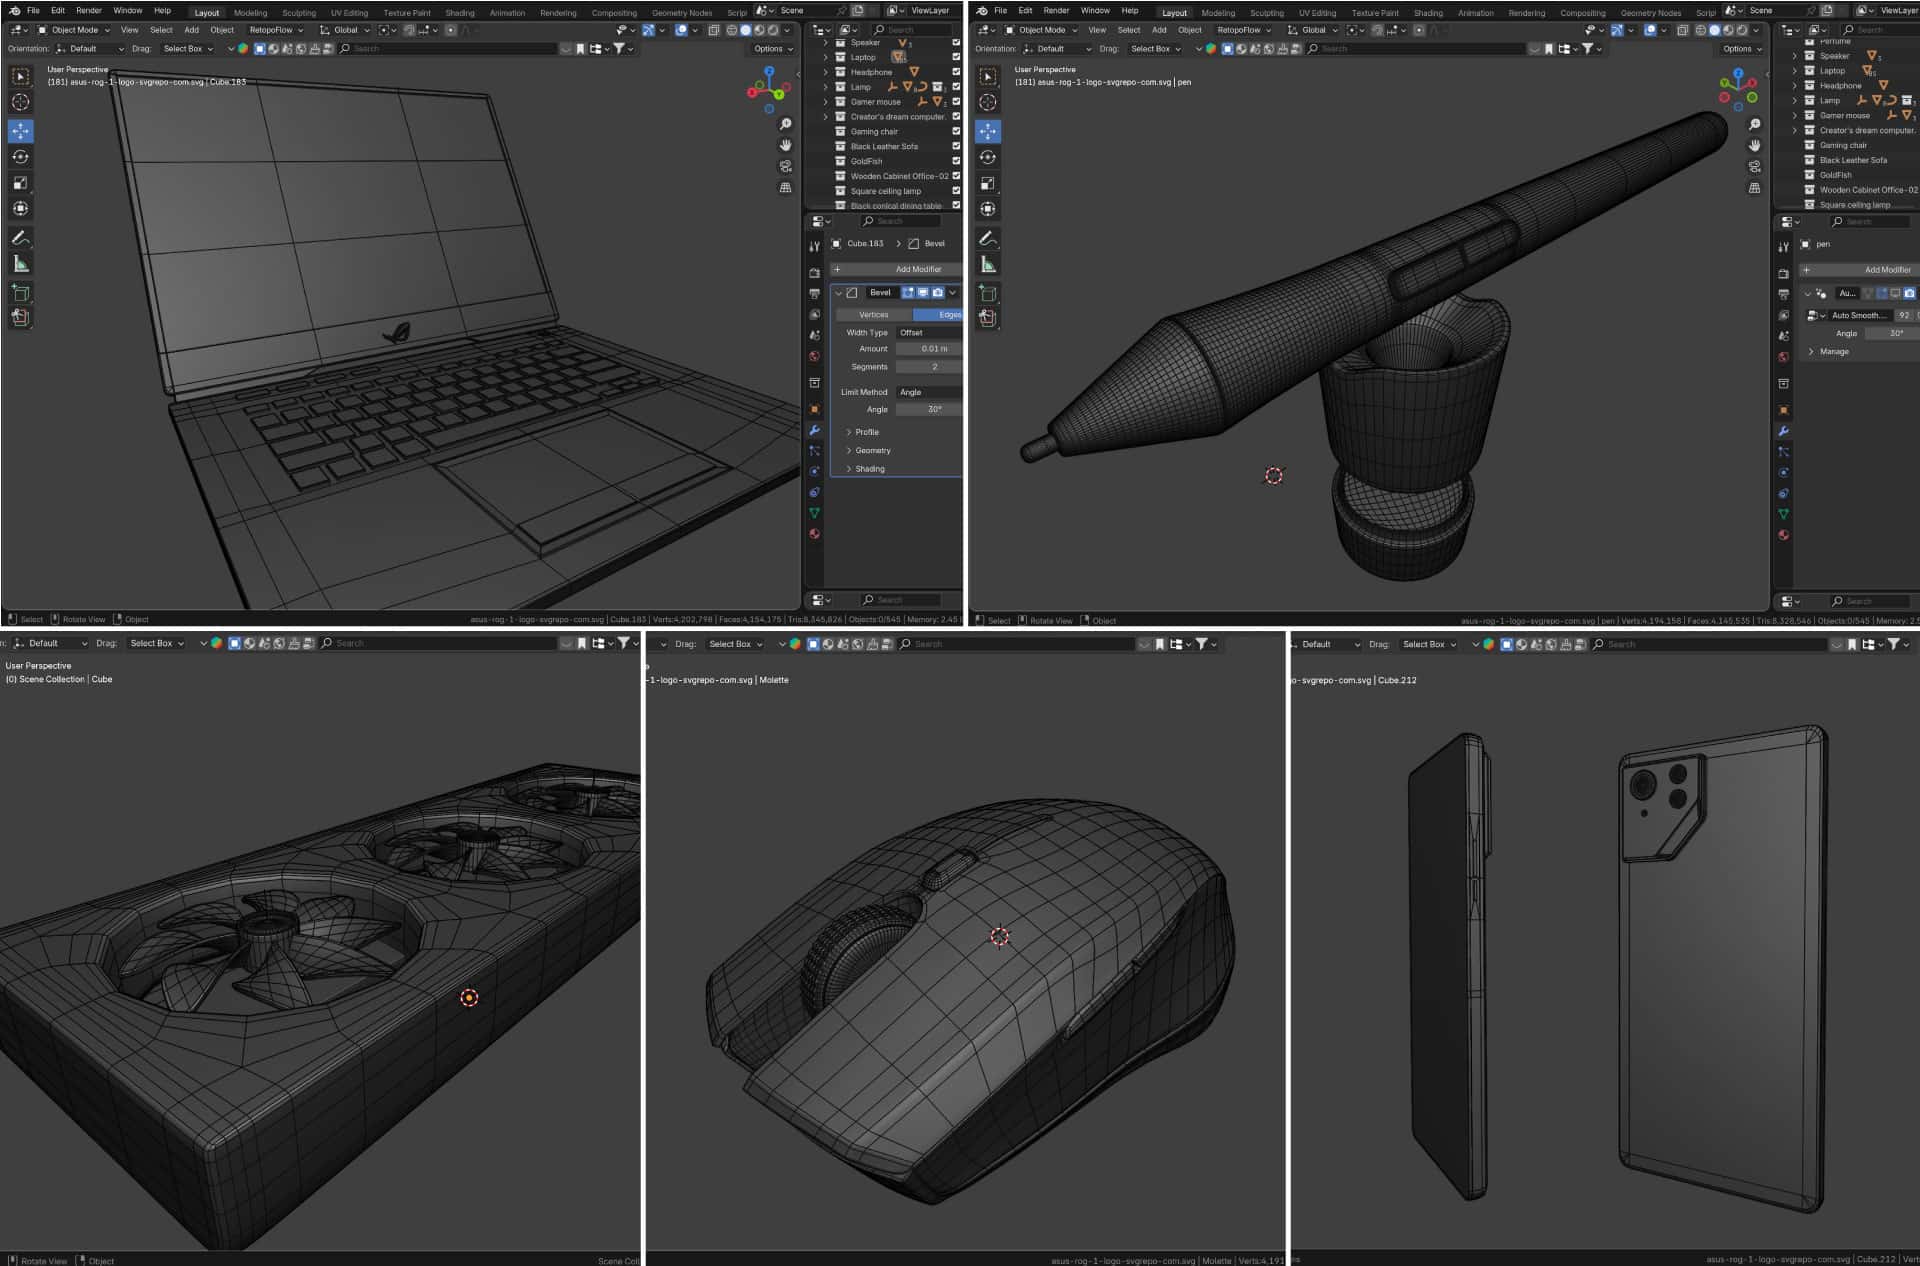Expand the Lamp collection in the outliner
Image resolution: width=1920 pixels, height=1266 pixels.
pos(826,87)
